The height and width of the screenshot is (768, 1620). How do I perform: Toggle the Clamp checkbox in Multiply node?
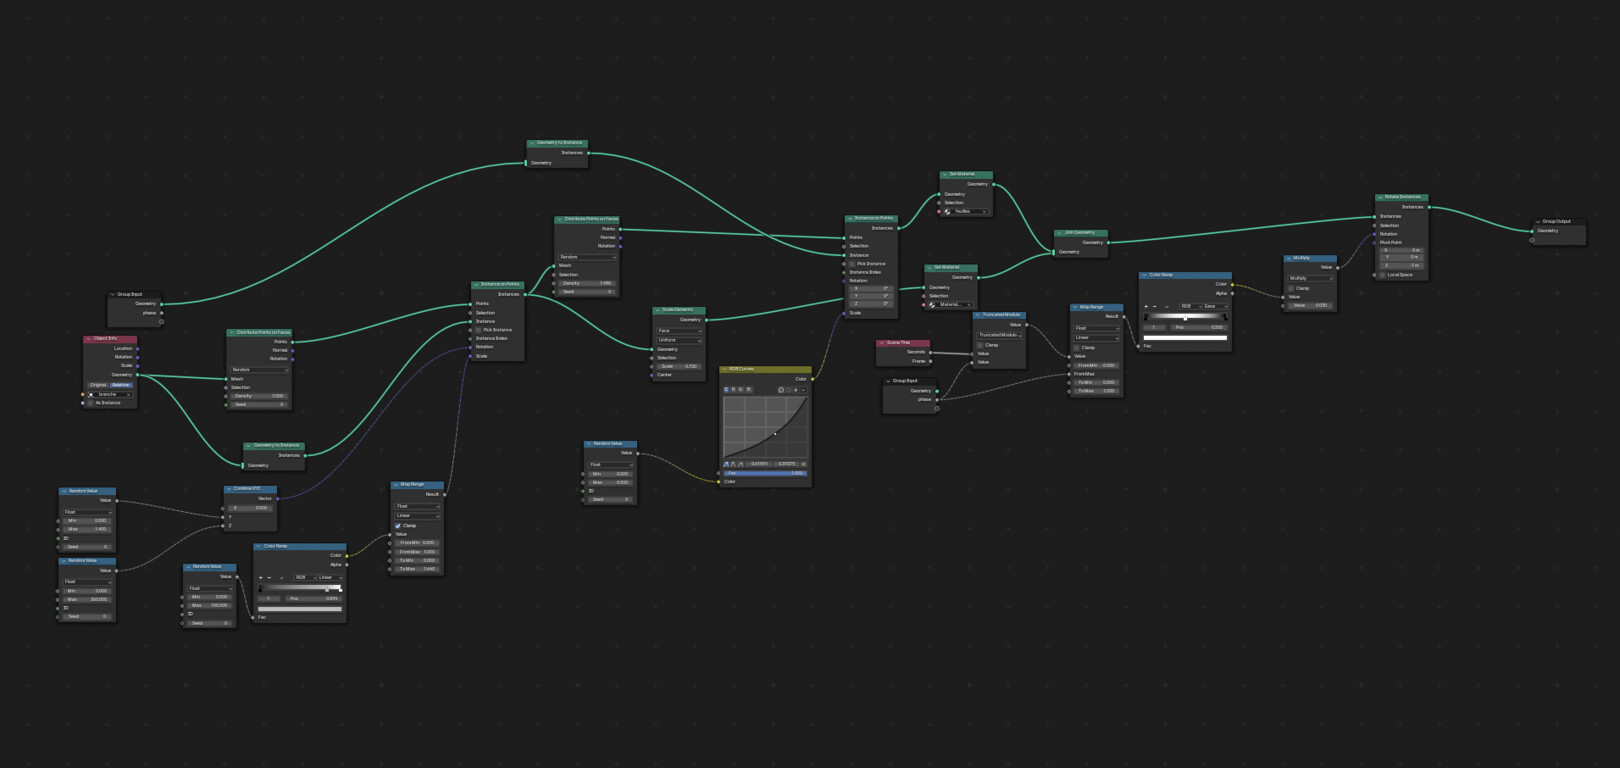[x=1291, y=288]
